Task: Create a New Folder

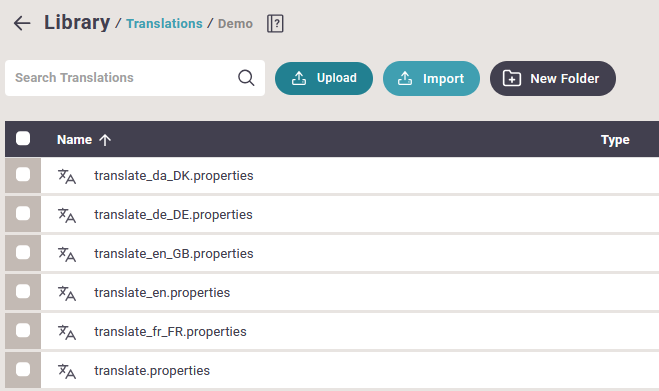Action: click(x=553, y=79)
